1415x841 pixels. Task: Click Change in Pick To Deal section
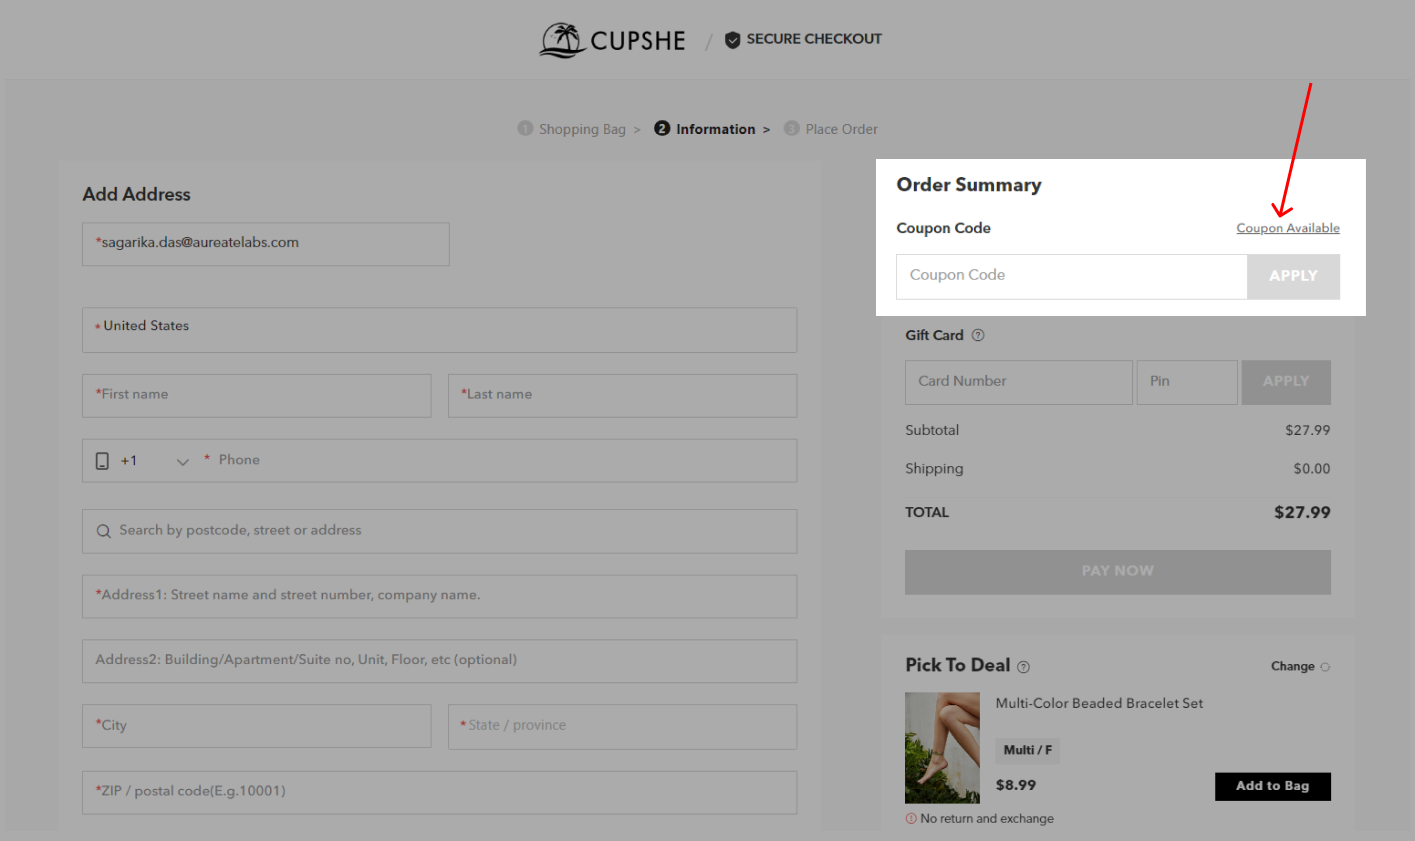tap(1293, 666)
